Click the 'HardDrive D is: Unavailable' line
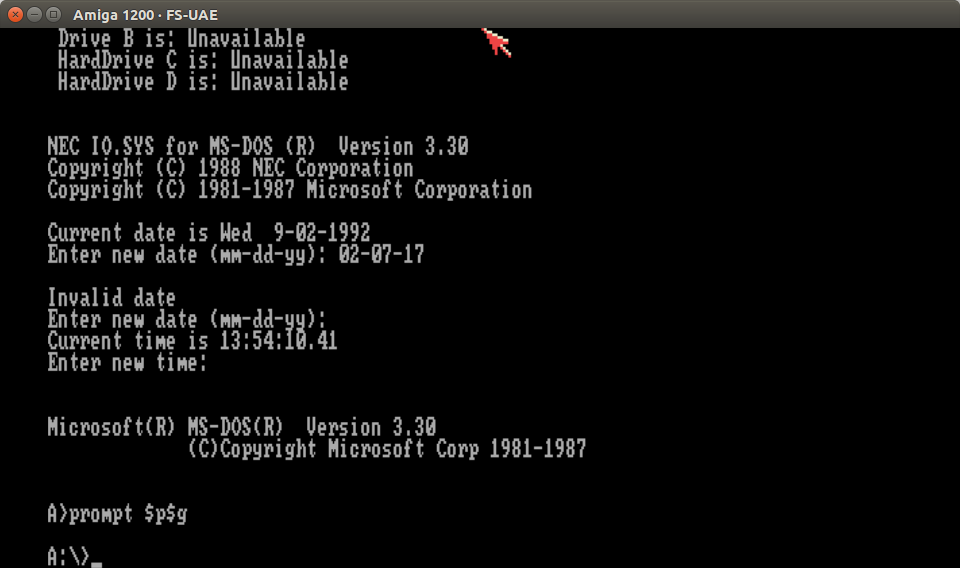The height and width of the screenshot is (568, 960). click(203, 82)
